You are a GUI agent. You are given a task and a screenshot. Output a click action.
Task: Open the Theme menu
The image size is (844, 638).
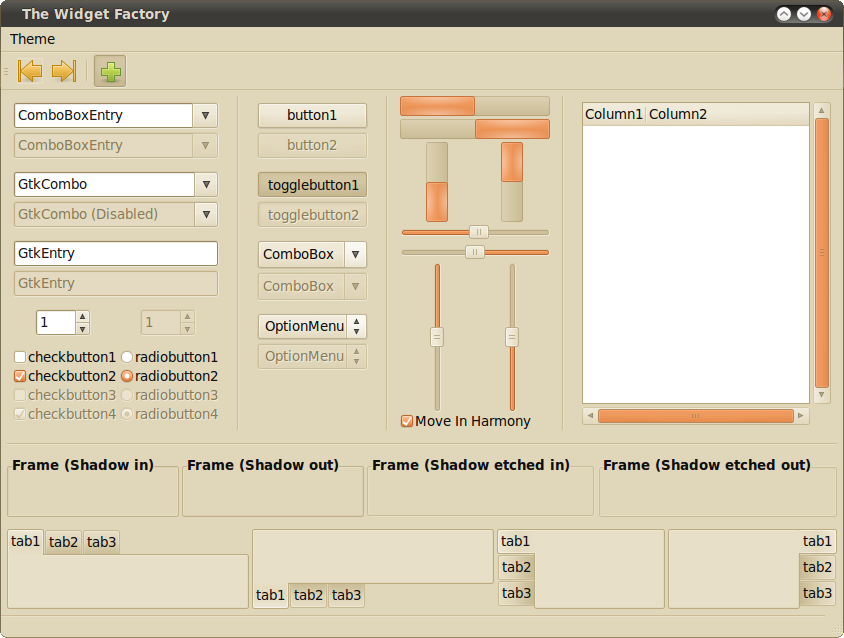[33, 39]
